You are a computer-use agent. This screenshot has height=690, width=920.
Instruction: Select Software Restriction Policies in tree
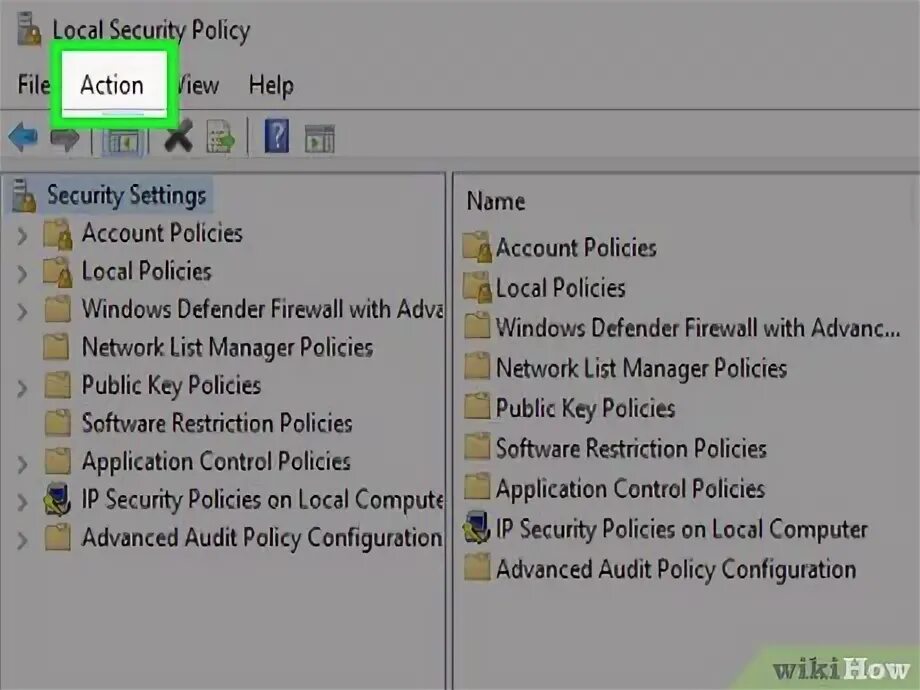click(217, 423)
